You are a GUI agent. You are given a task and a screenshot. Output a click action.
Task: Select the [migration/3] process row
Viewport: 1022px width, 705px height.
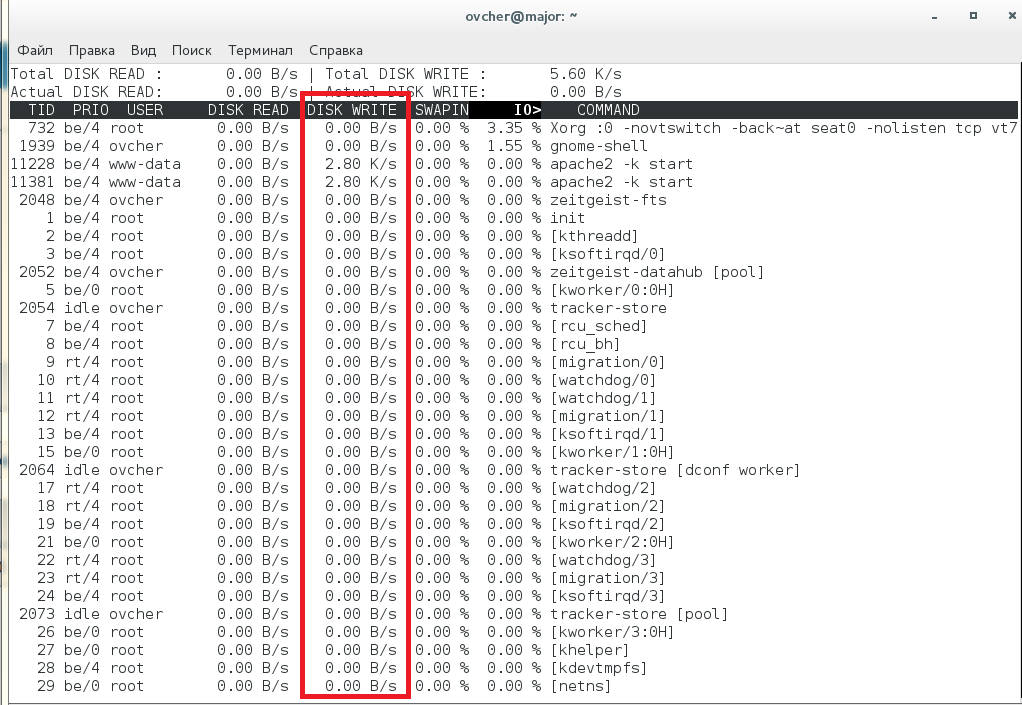tap(514, 579)
